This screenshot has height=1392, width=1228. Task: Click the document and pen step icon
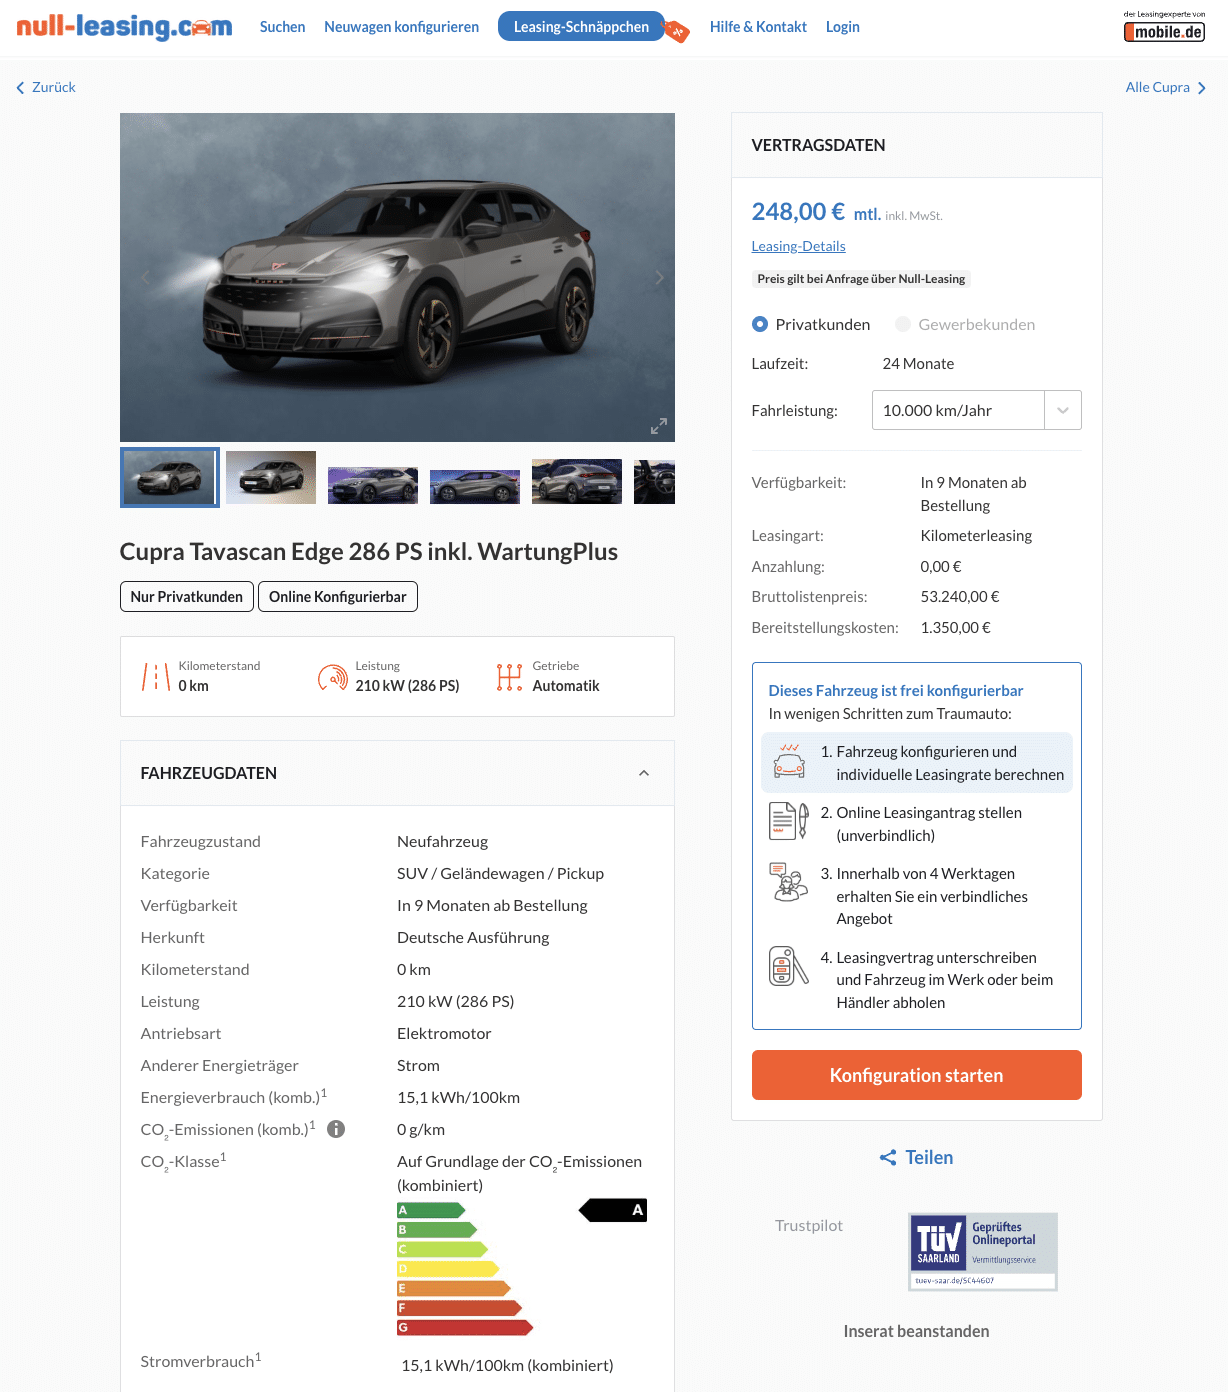pos(789,821)
